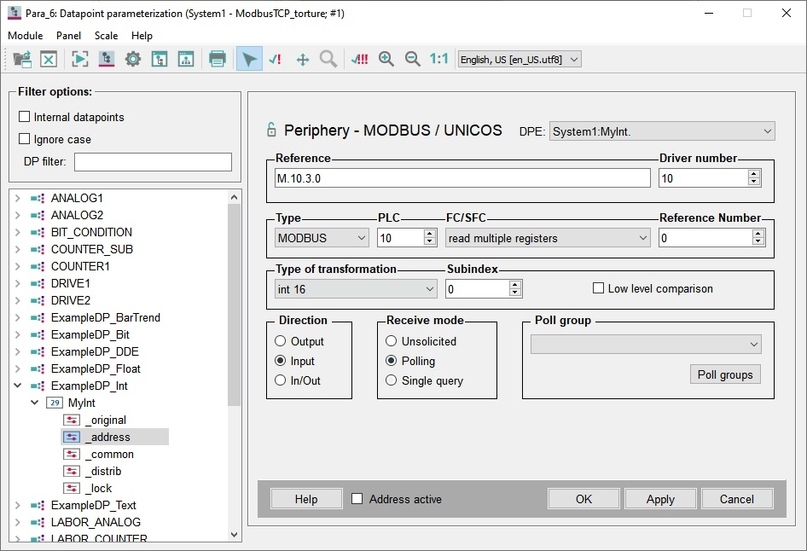
Task: Increase the Driver number stepper value
Action: (x=754, y=174)
